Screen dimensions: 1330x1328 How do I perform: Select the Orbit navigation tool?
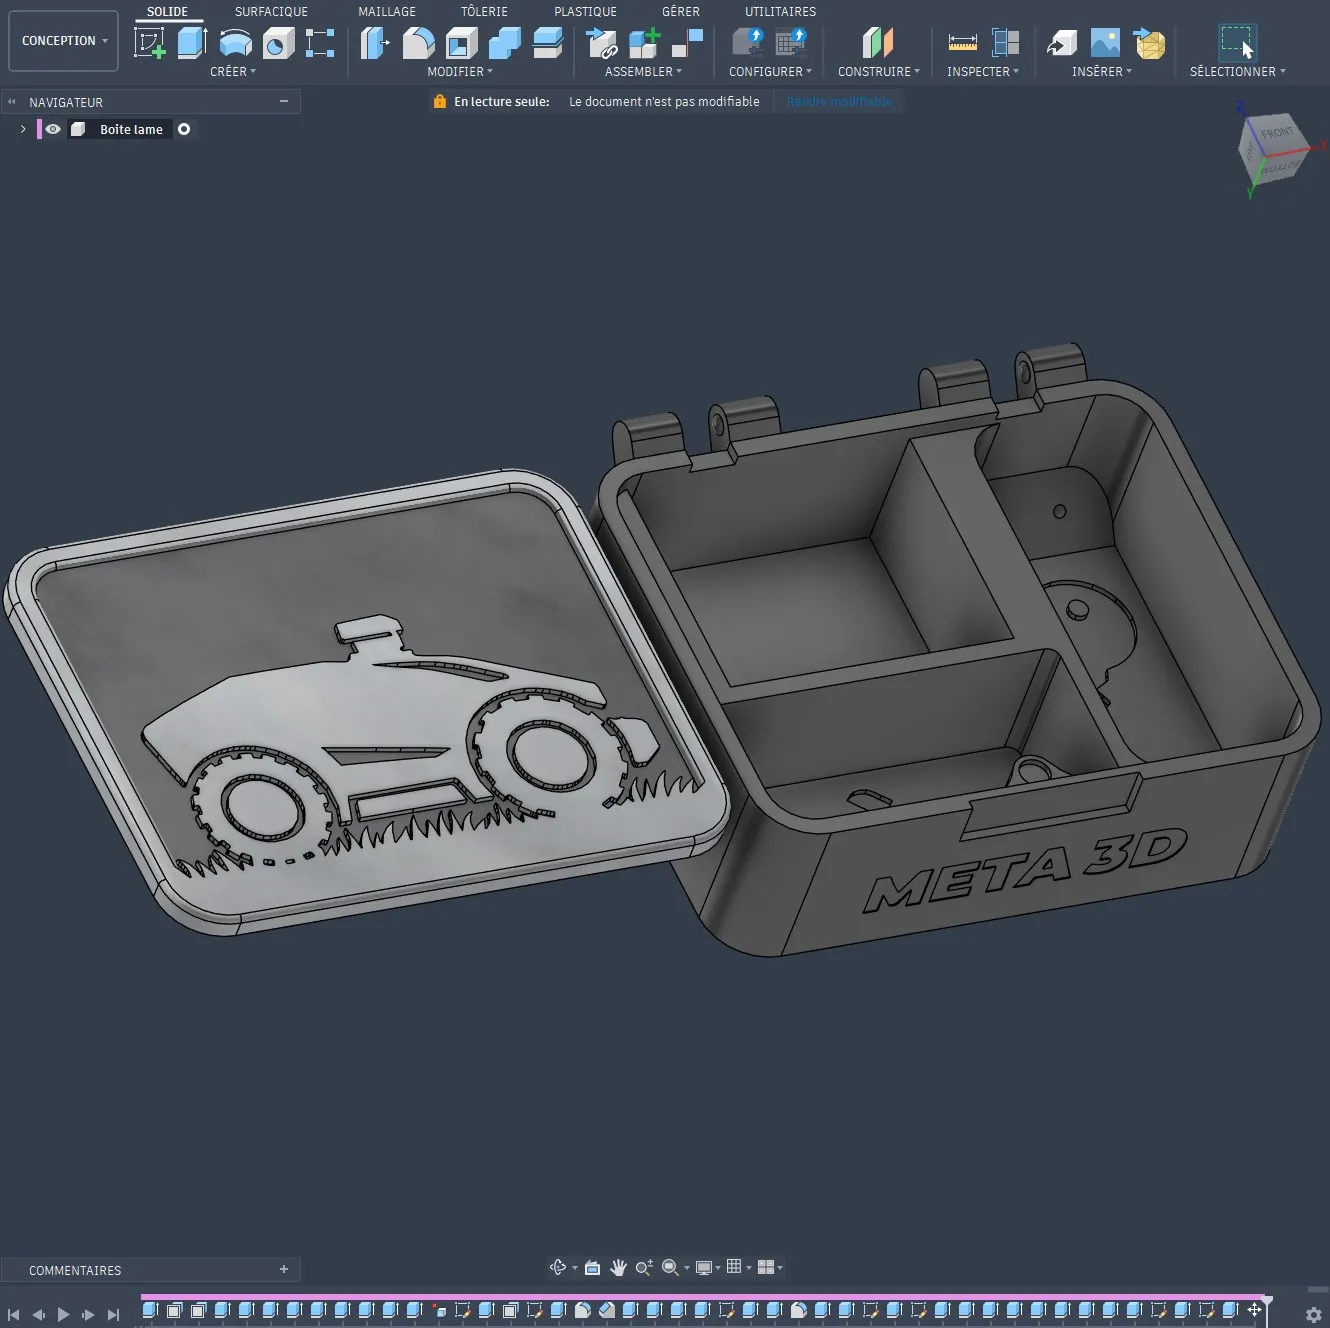click(x=558, y=1267)
